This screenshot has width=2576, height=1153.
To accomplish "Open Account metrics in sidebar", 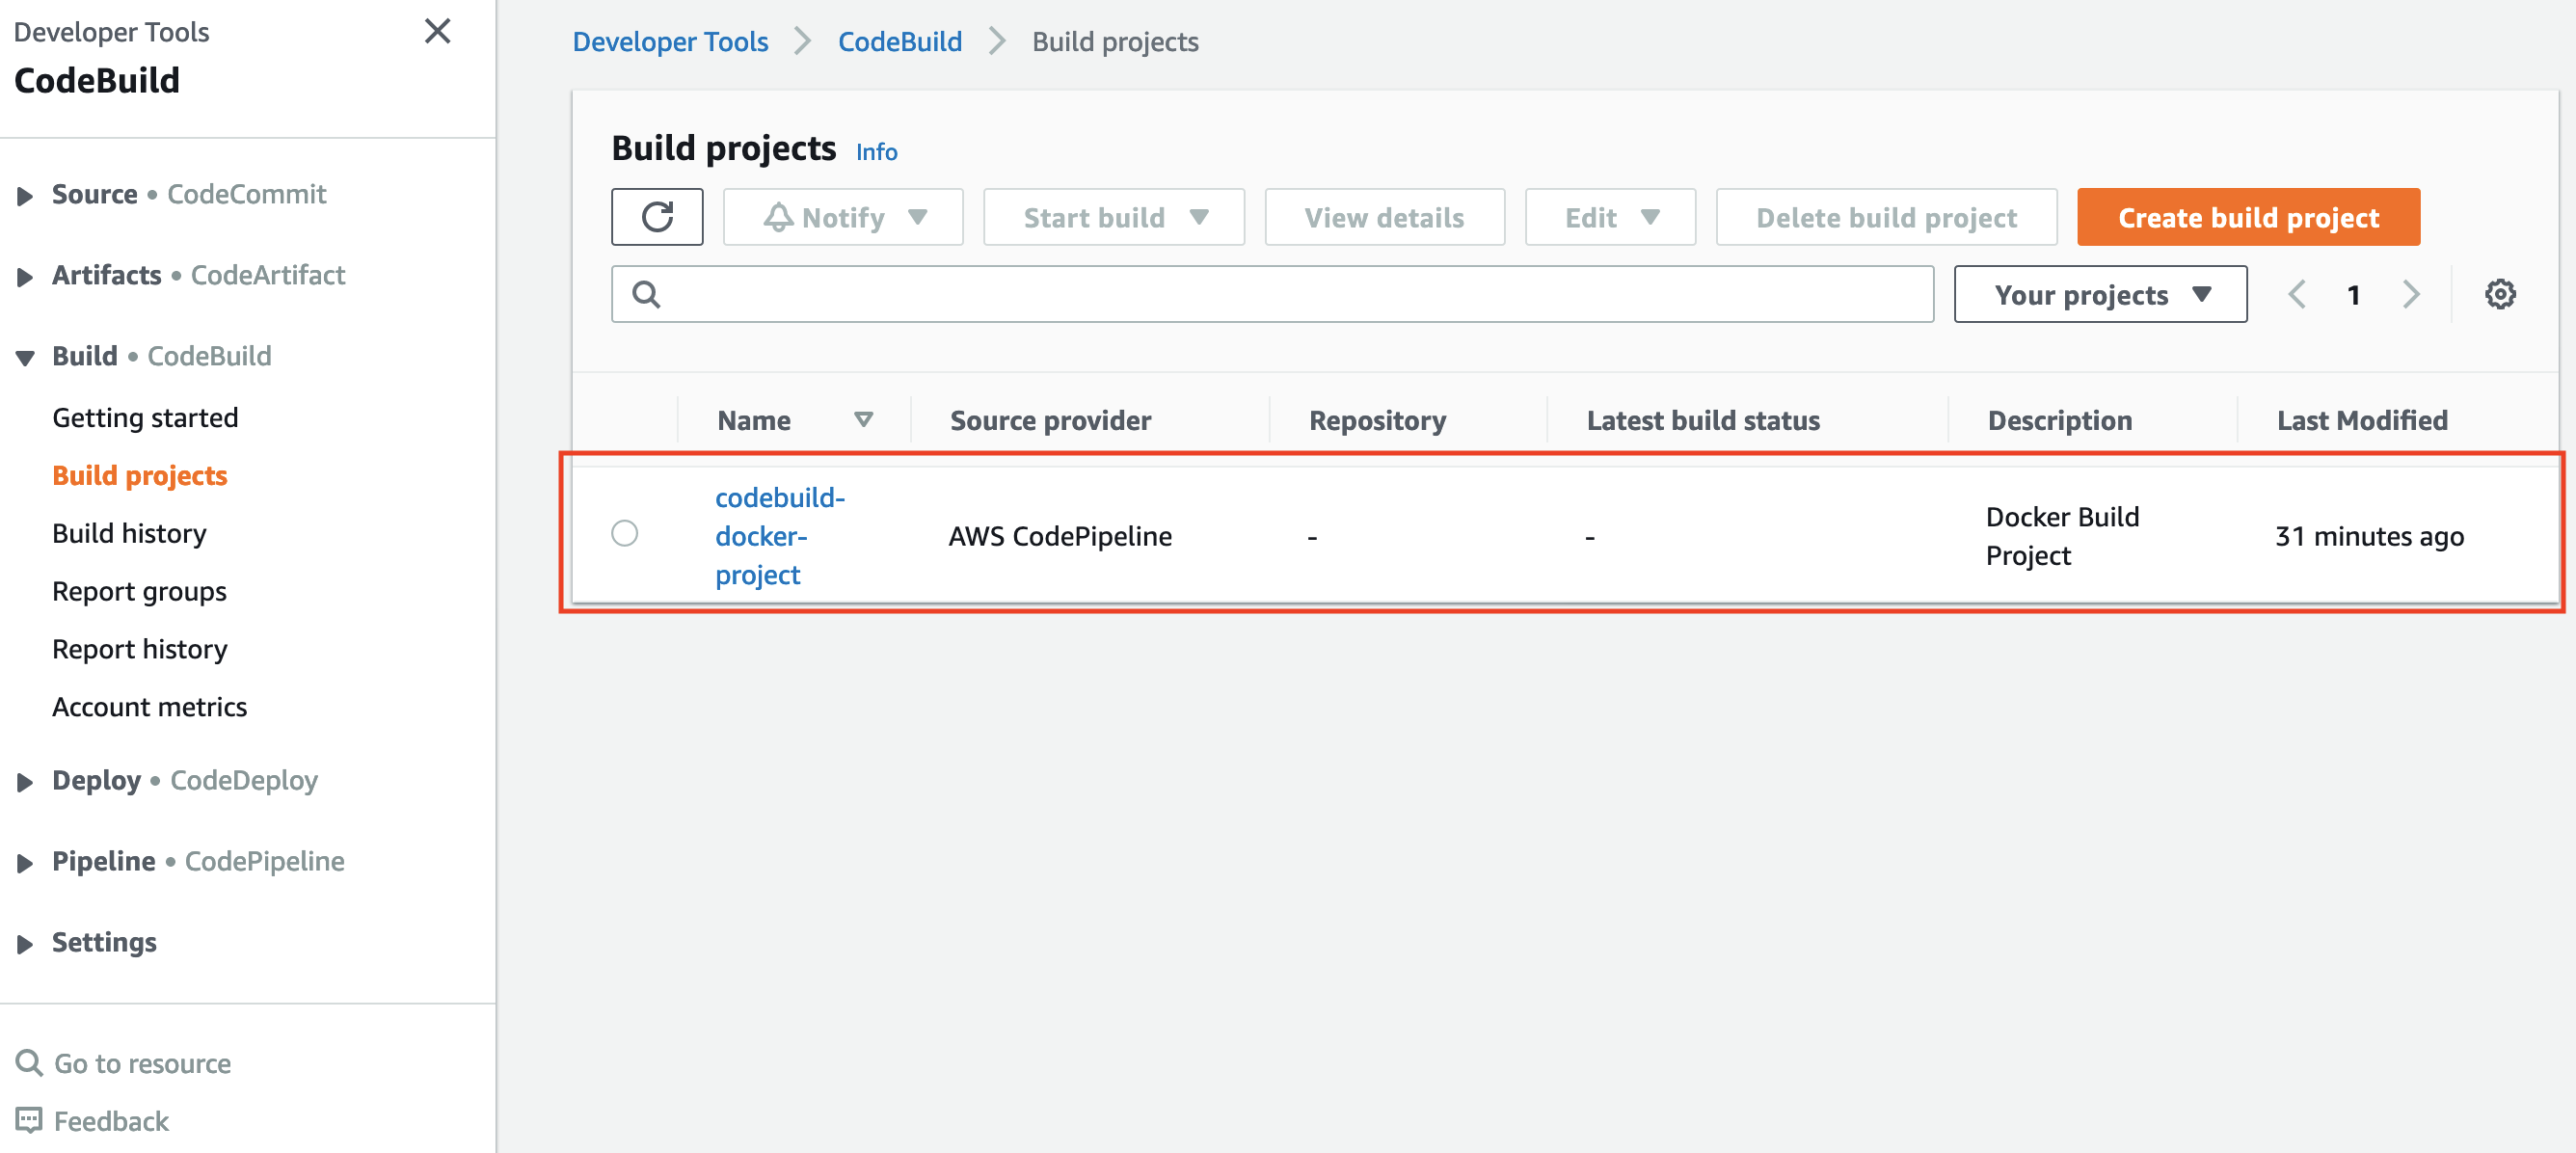I will 149,707.
